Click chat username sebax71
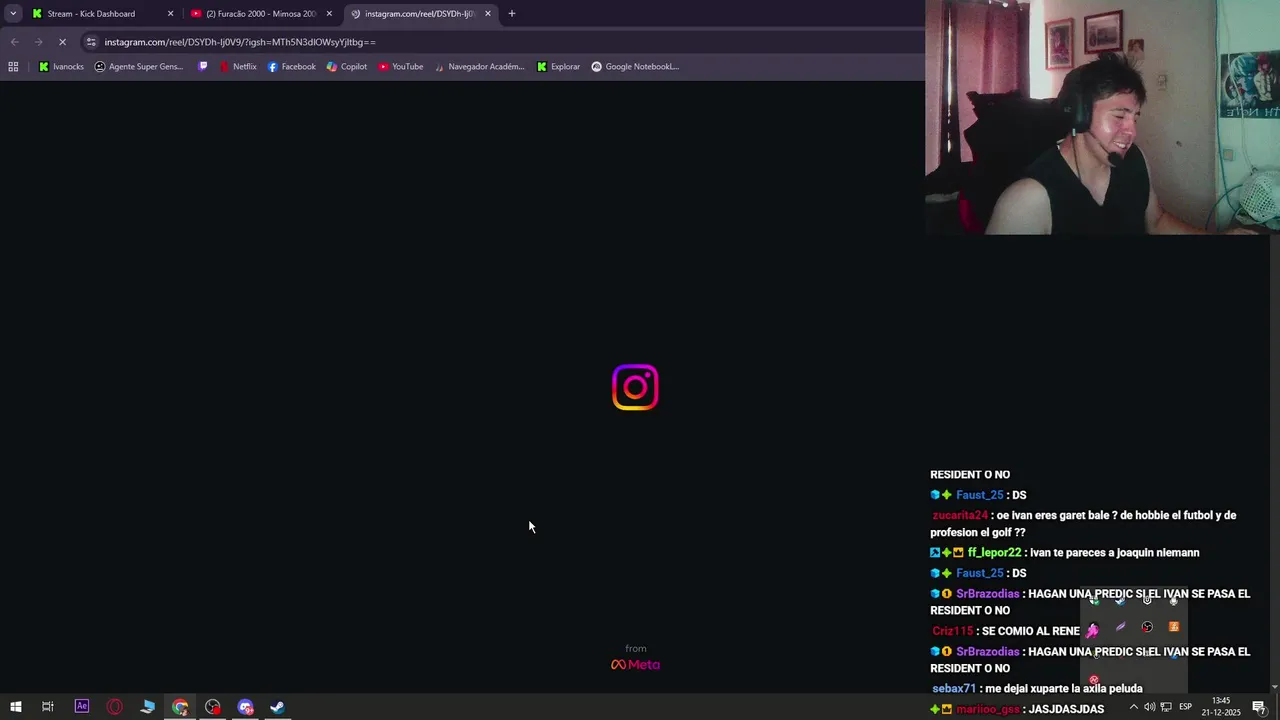The height and width of the screenshot is (720, 1280). [954, 689]
